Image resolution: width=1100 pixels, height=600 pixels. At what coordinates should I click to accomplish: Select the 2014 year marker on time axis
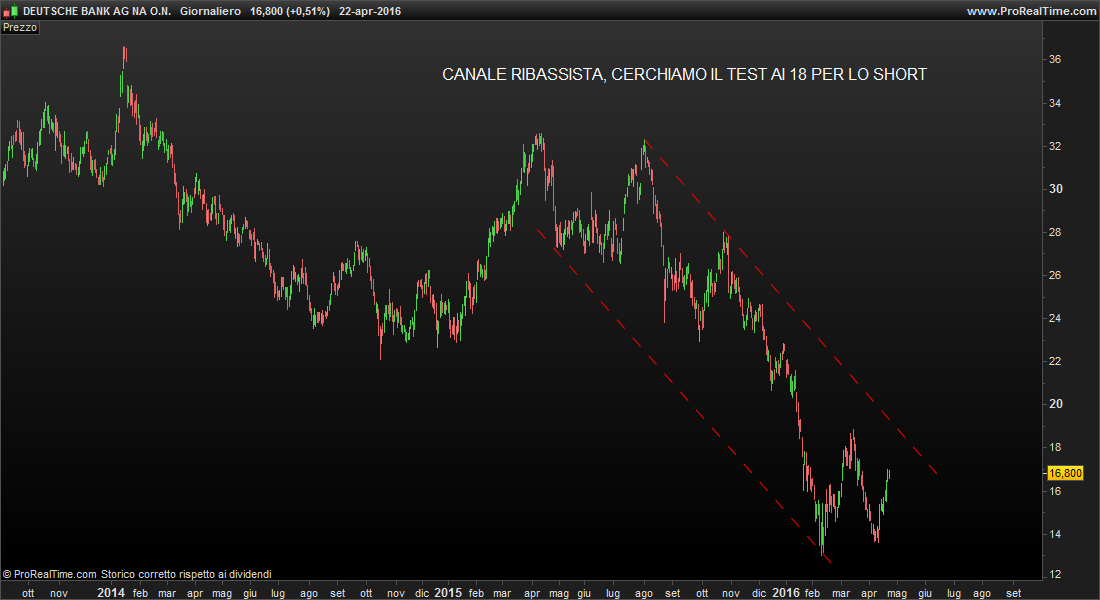point(111,593)
